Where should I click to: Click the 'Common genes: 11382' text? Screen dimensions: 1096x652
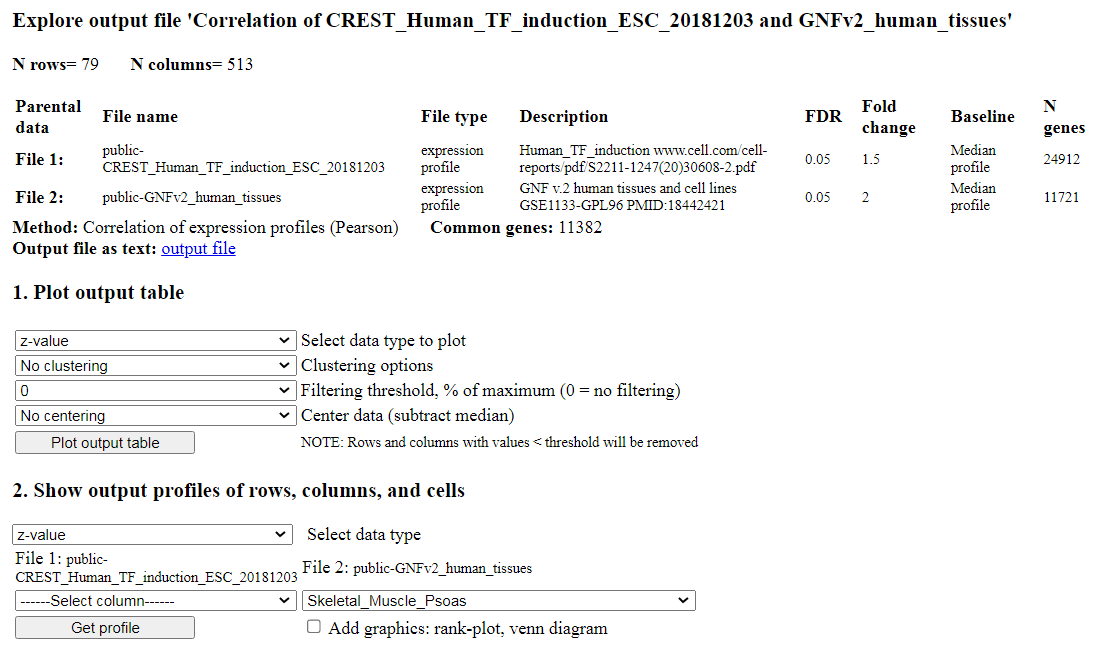[x=516, y=228]
